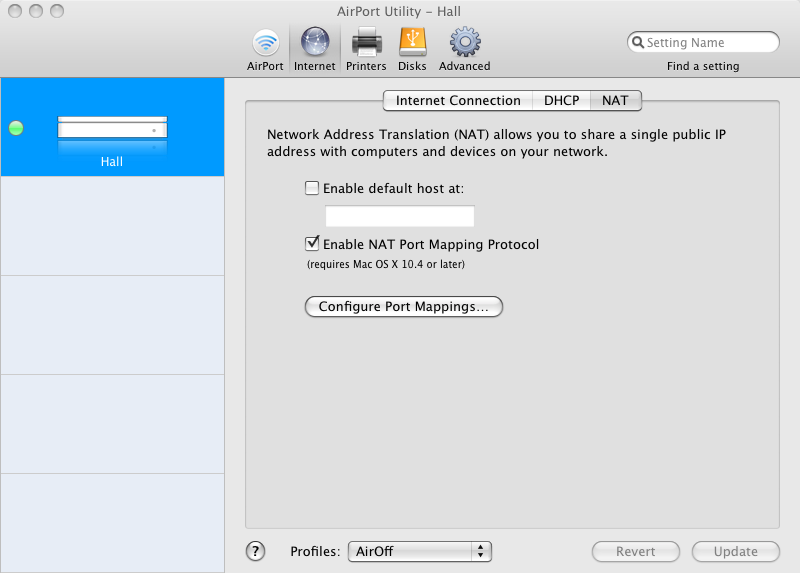Viewport: 800px width, 573px height.
Task: Click the 'Hall' device name label
Action: coord(112,162)
